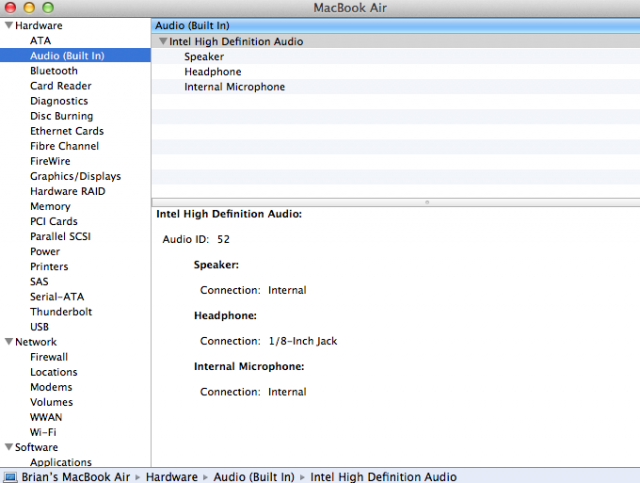Screen dimensions: 640x483
Task: Select Memory in the sidebar
Action: click(x=50, y=206)
